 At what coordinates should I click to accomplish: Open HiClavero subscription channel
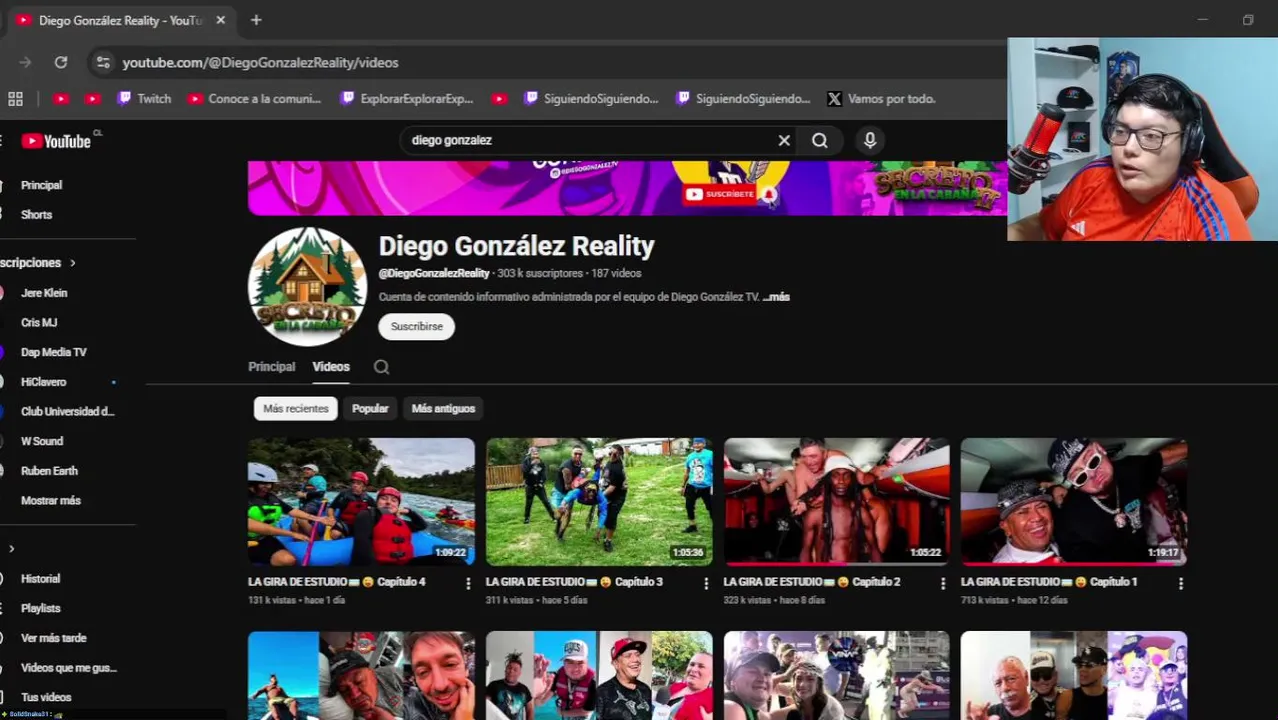pos(44,382)
